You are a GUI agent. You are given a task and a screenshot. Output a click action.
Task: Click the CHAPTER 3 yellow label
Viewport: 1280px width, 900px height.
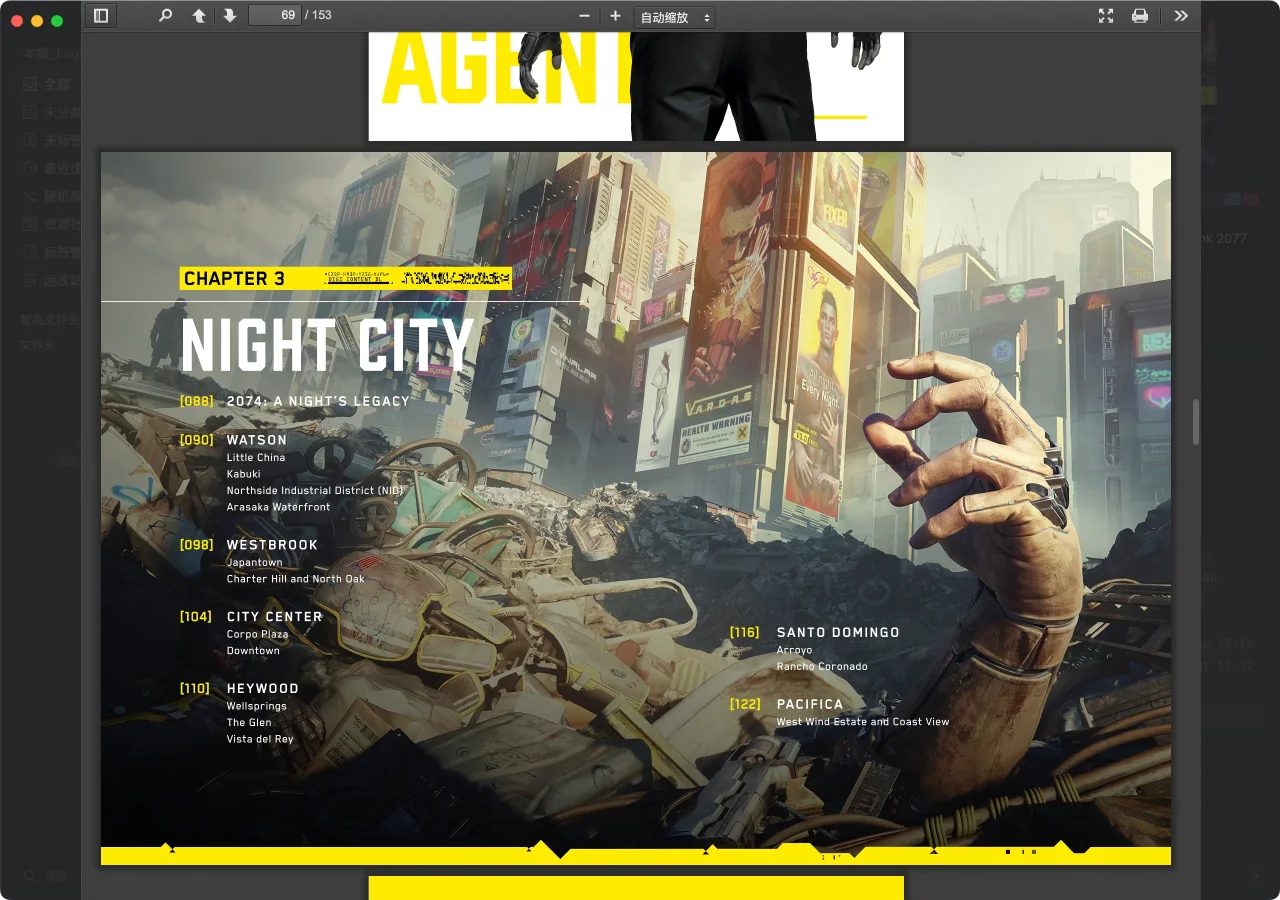pos(234,279)
